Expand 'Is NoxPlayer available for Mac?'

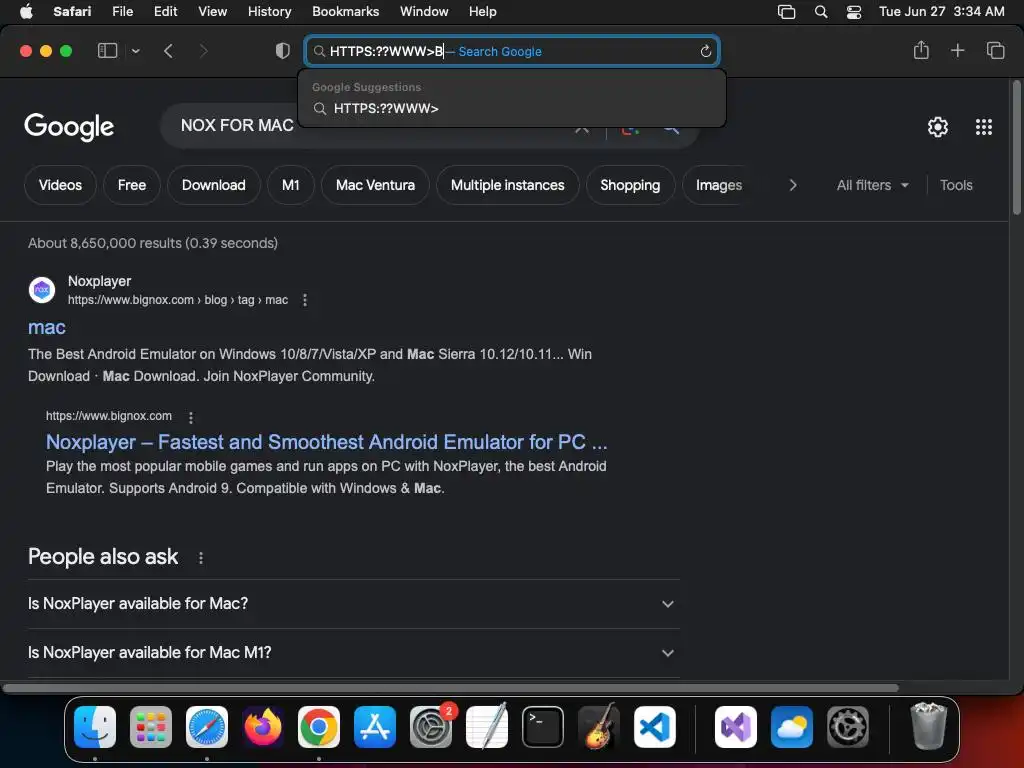[353, 603]
